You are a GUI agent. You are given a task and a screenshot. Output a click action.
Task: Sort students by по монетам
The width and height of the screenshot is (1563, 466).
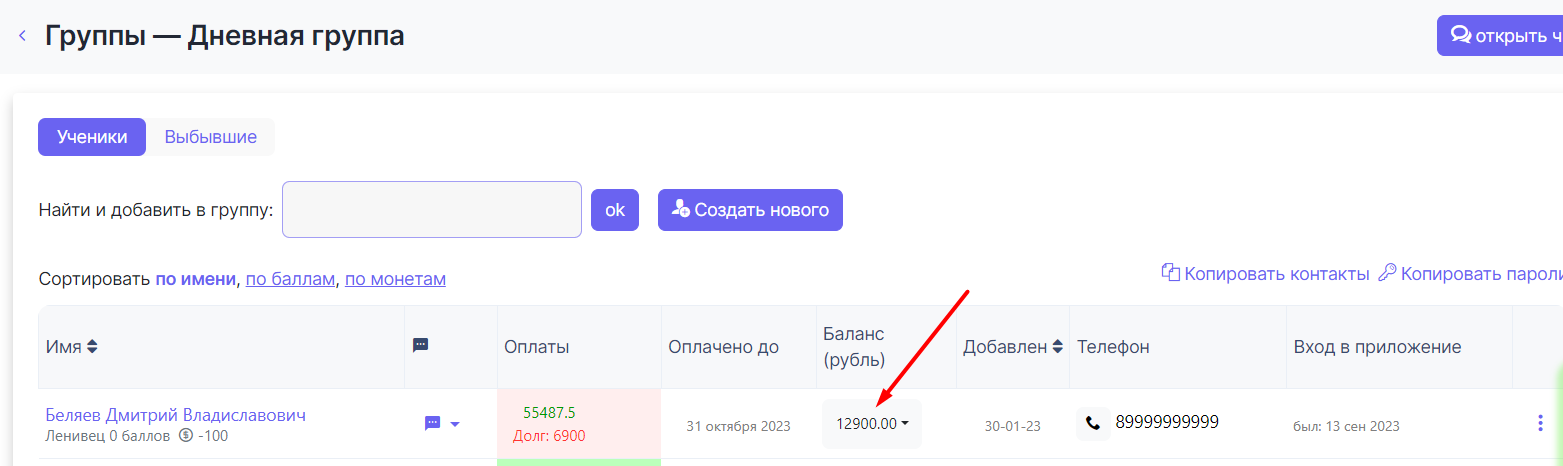point(395,279)
